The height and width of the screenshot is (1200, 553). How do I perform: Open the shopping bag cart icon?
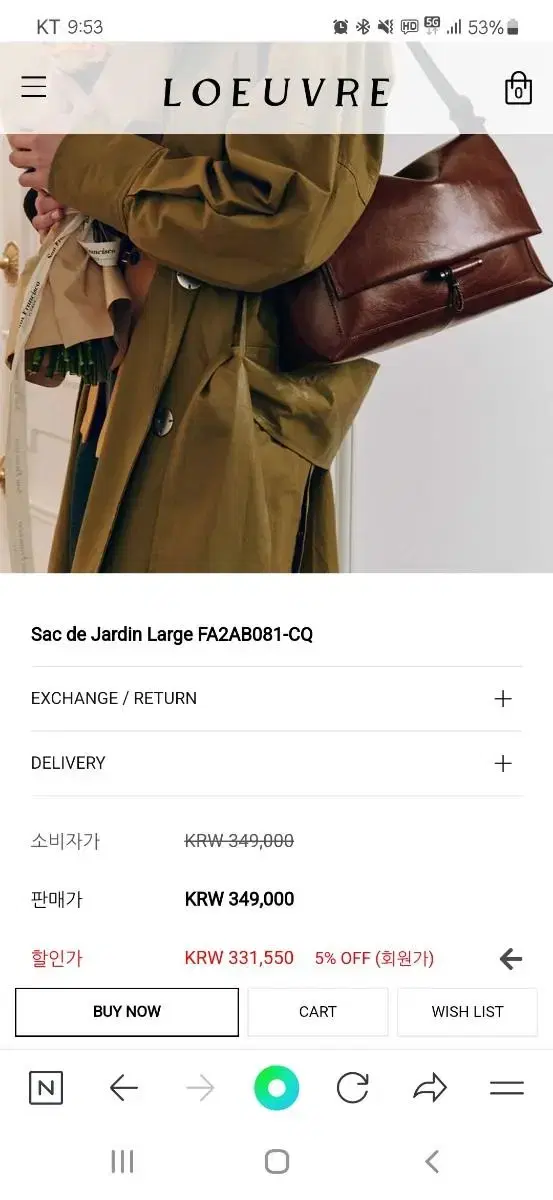(518, 88)
